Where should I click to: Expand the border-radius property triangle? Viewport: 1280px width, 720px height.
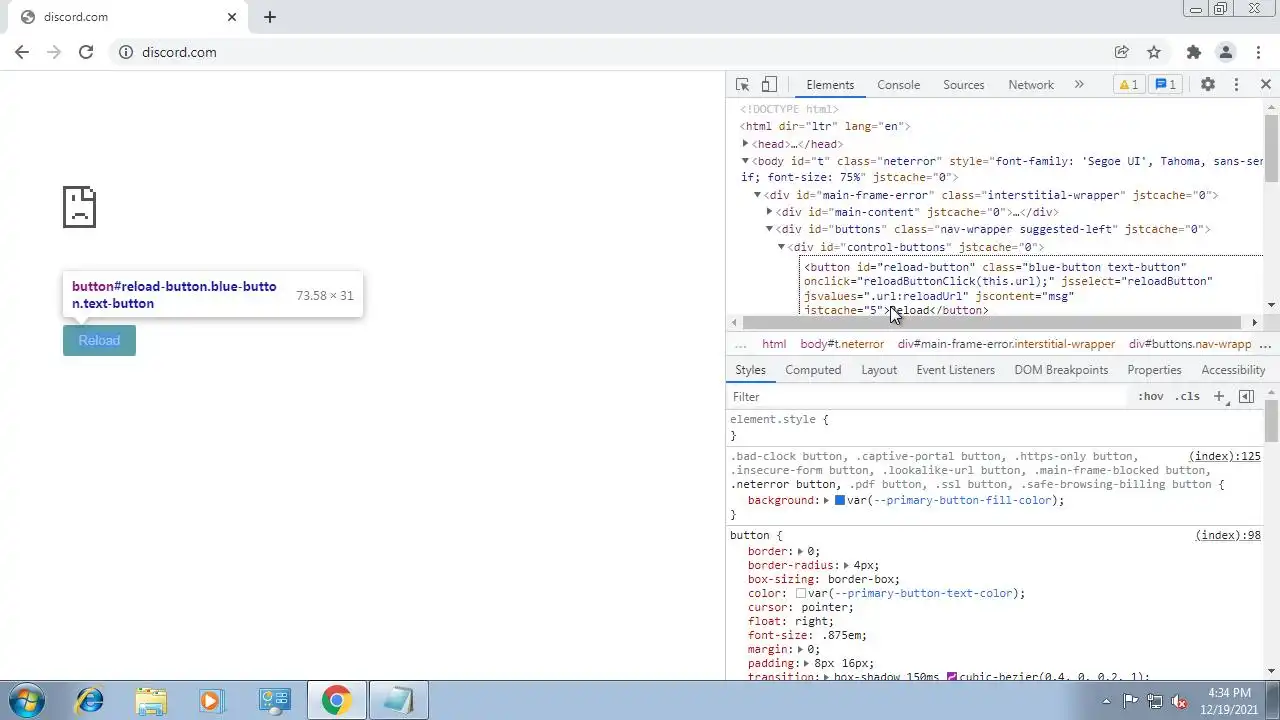coord(846,565)
